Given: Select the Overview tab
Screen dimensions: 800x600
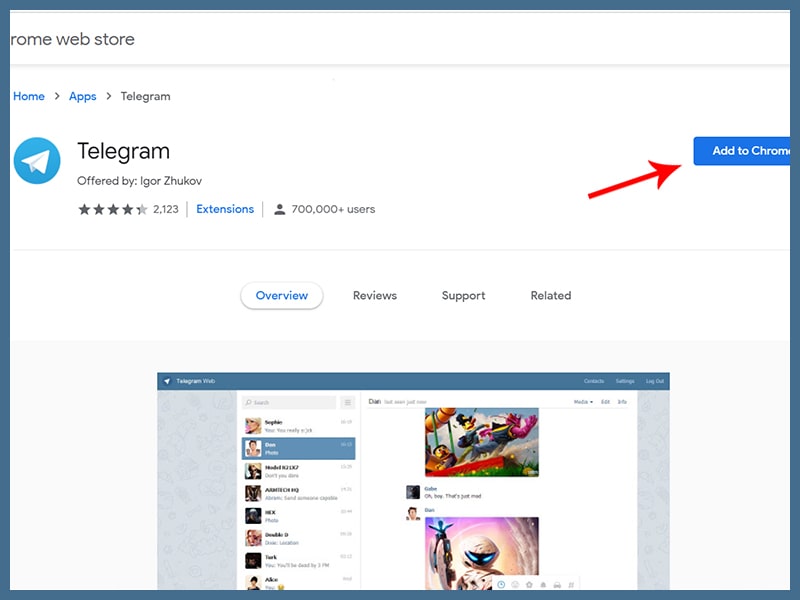Looking at the screenshot, I should [282, 295].
